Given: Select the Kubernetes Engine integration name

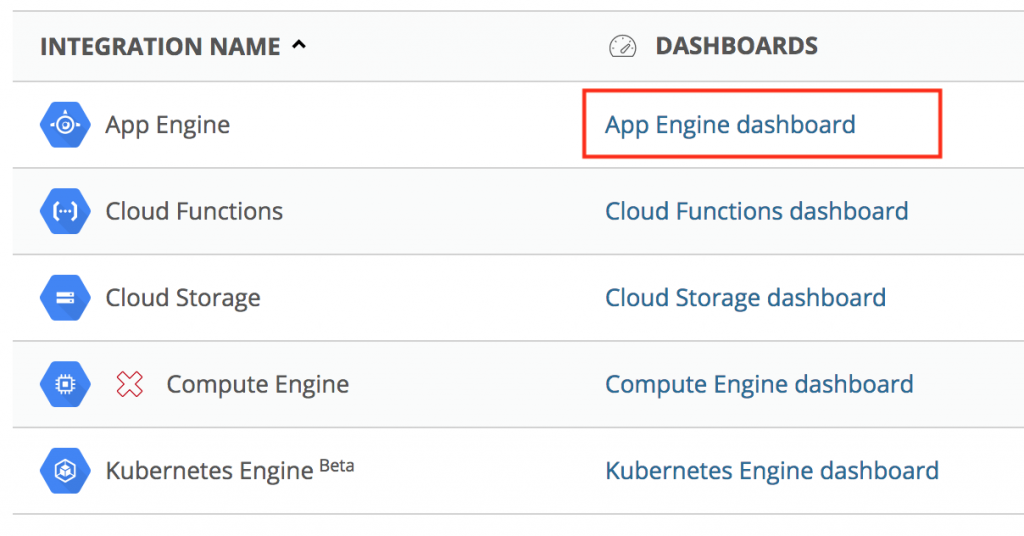Looking at the screenshot, I should point(209,471).
